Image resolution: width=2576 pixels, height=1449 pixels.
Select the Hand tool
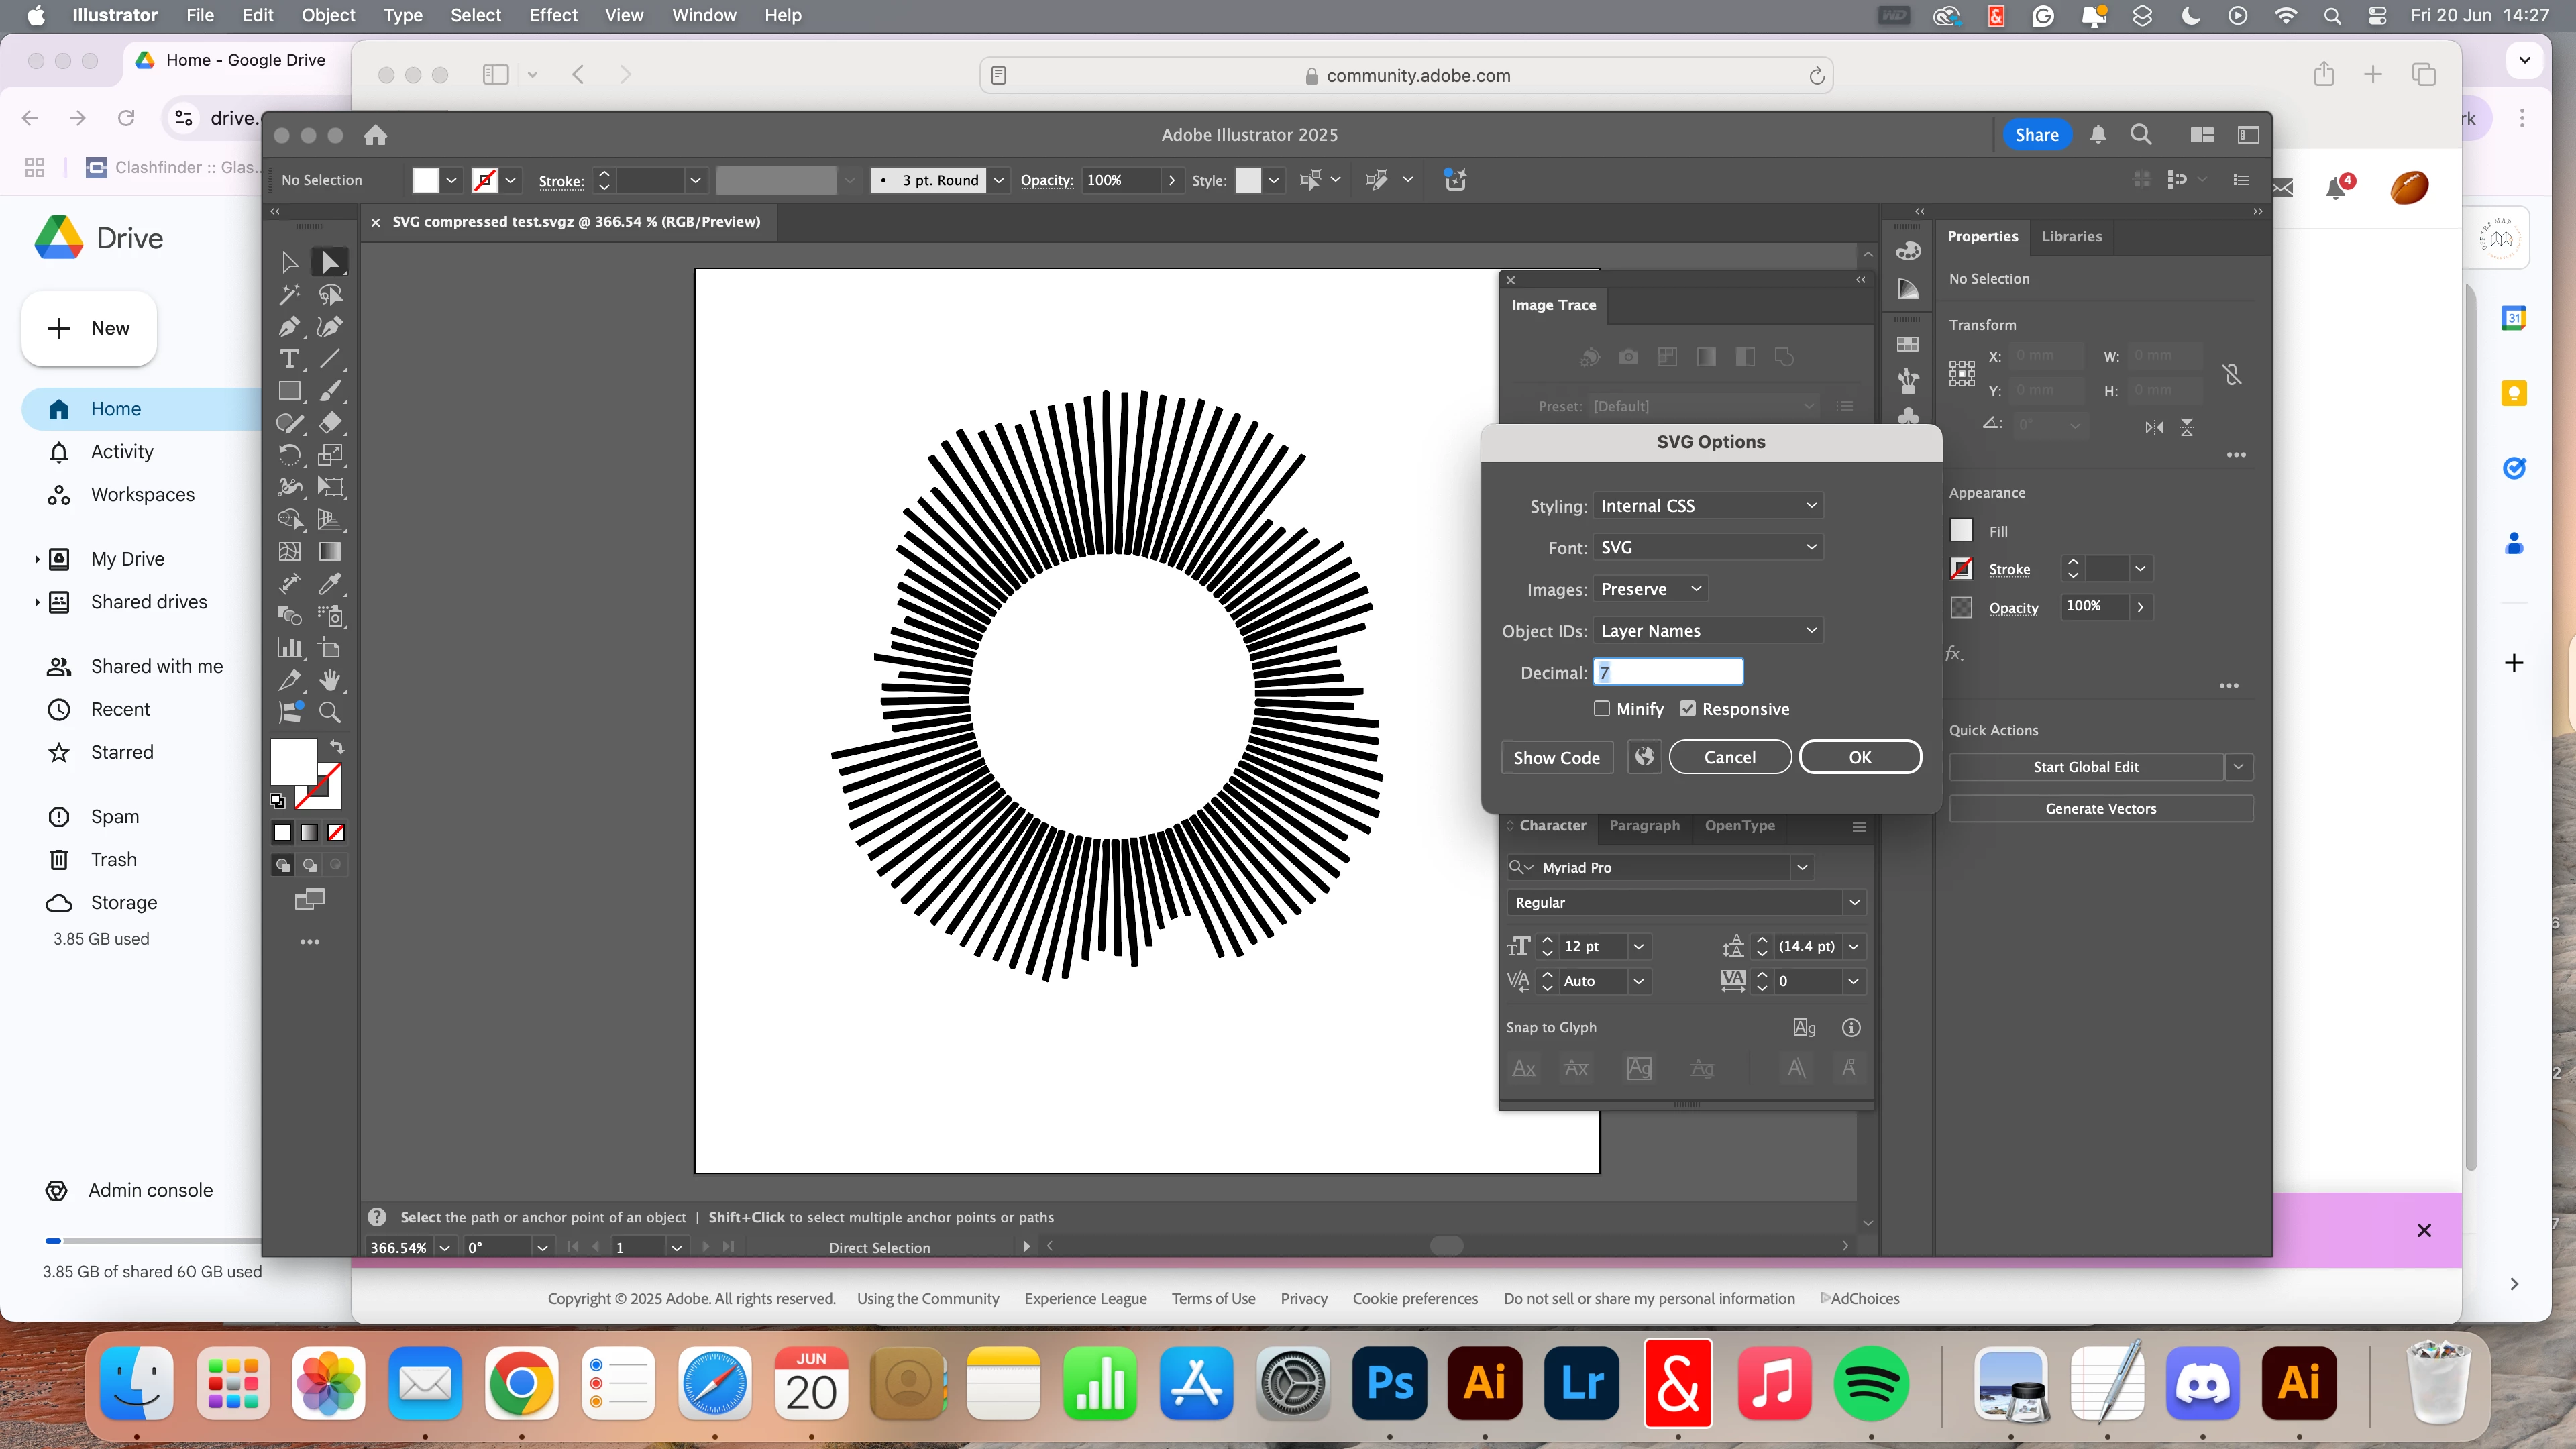(x=330, y=681)
